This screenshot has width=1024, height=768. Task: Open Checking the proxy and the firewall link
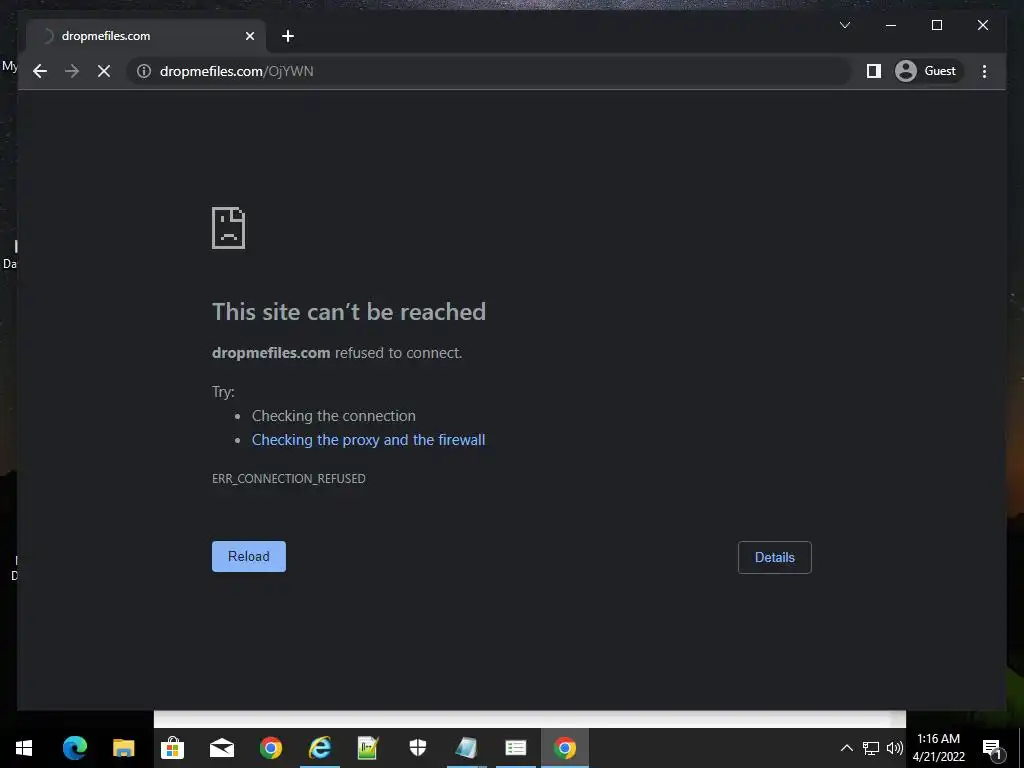point(368,440)
